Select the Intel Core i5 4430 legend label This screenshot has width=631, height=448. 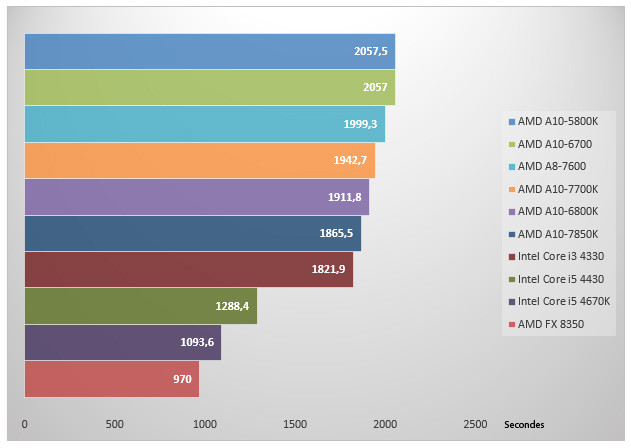(561, 279)
